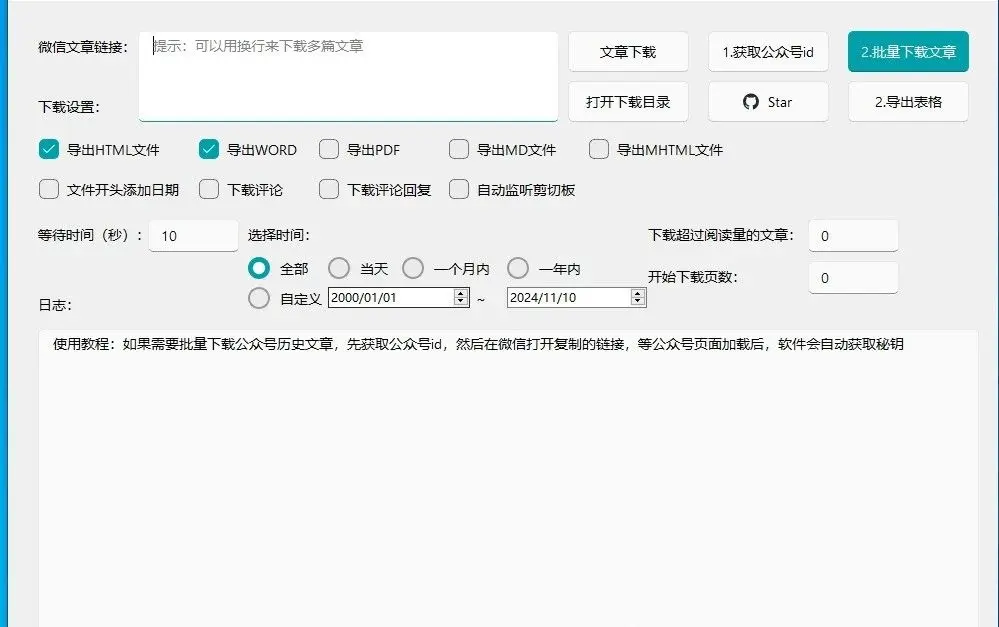This screenshot has width=999, height=627.
Task: Select the 全部 time radio button
Action: (x=259, y=268)
